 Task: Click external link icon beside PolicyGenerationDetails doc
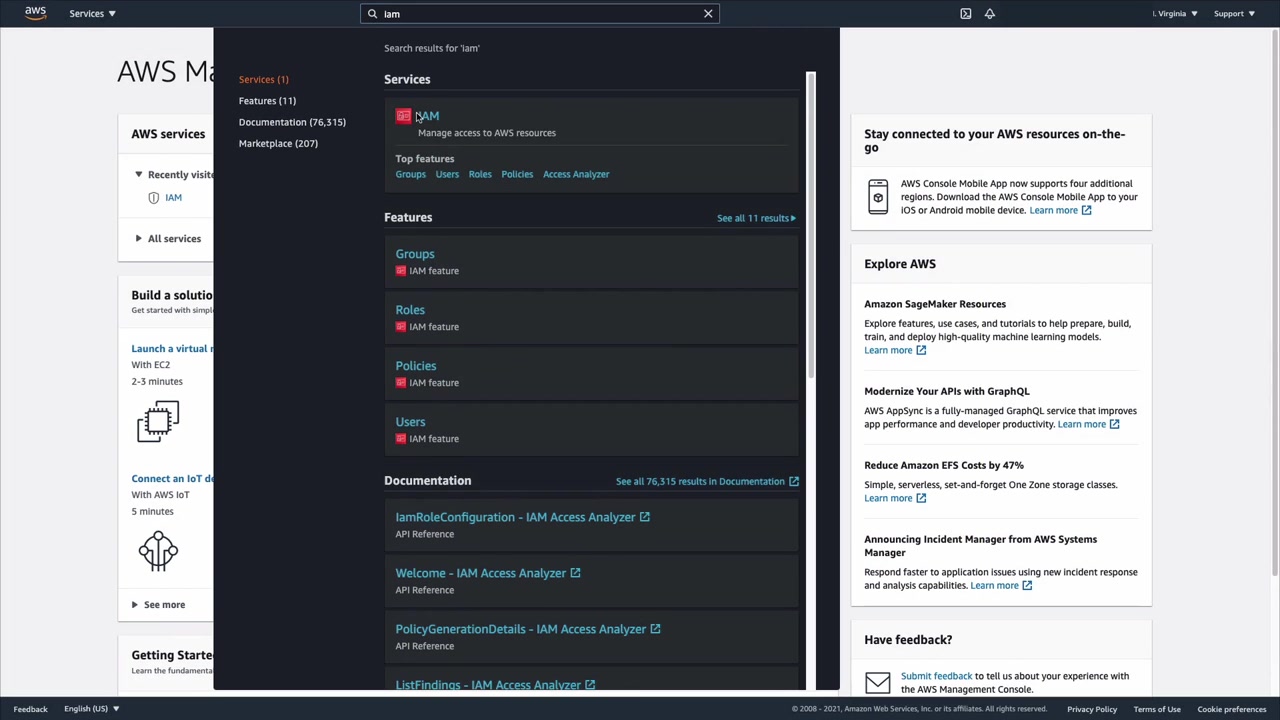coord(655,629)
